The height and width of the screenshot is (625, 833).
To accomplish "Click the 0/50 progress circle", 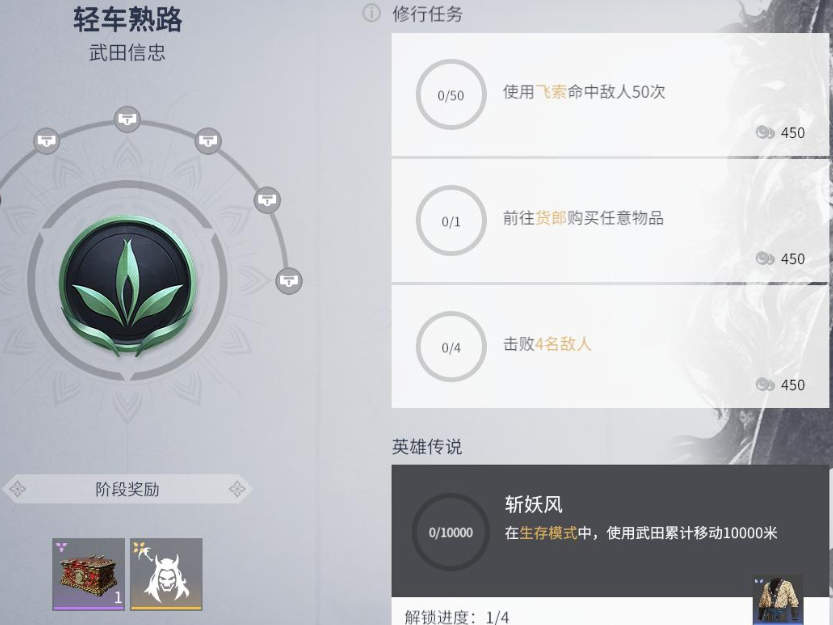I will pyautogui.click(x=451, y=95).
